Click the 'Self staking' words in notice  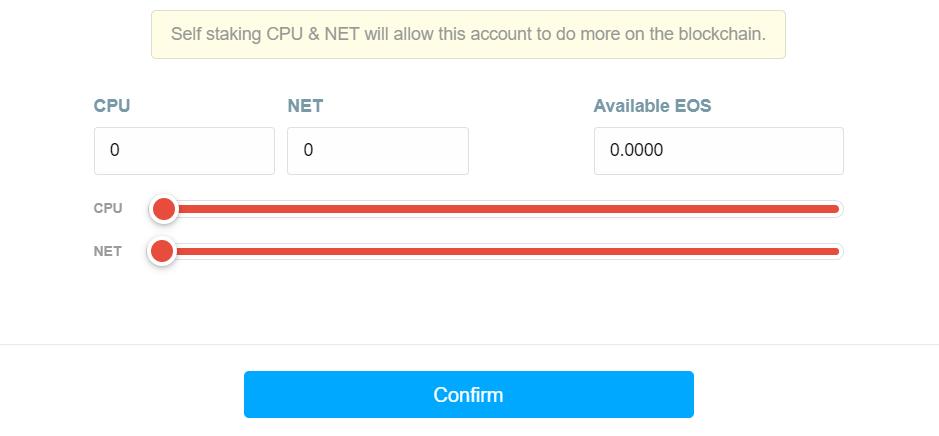click(216, 34)
